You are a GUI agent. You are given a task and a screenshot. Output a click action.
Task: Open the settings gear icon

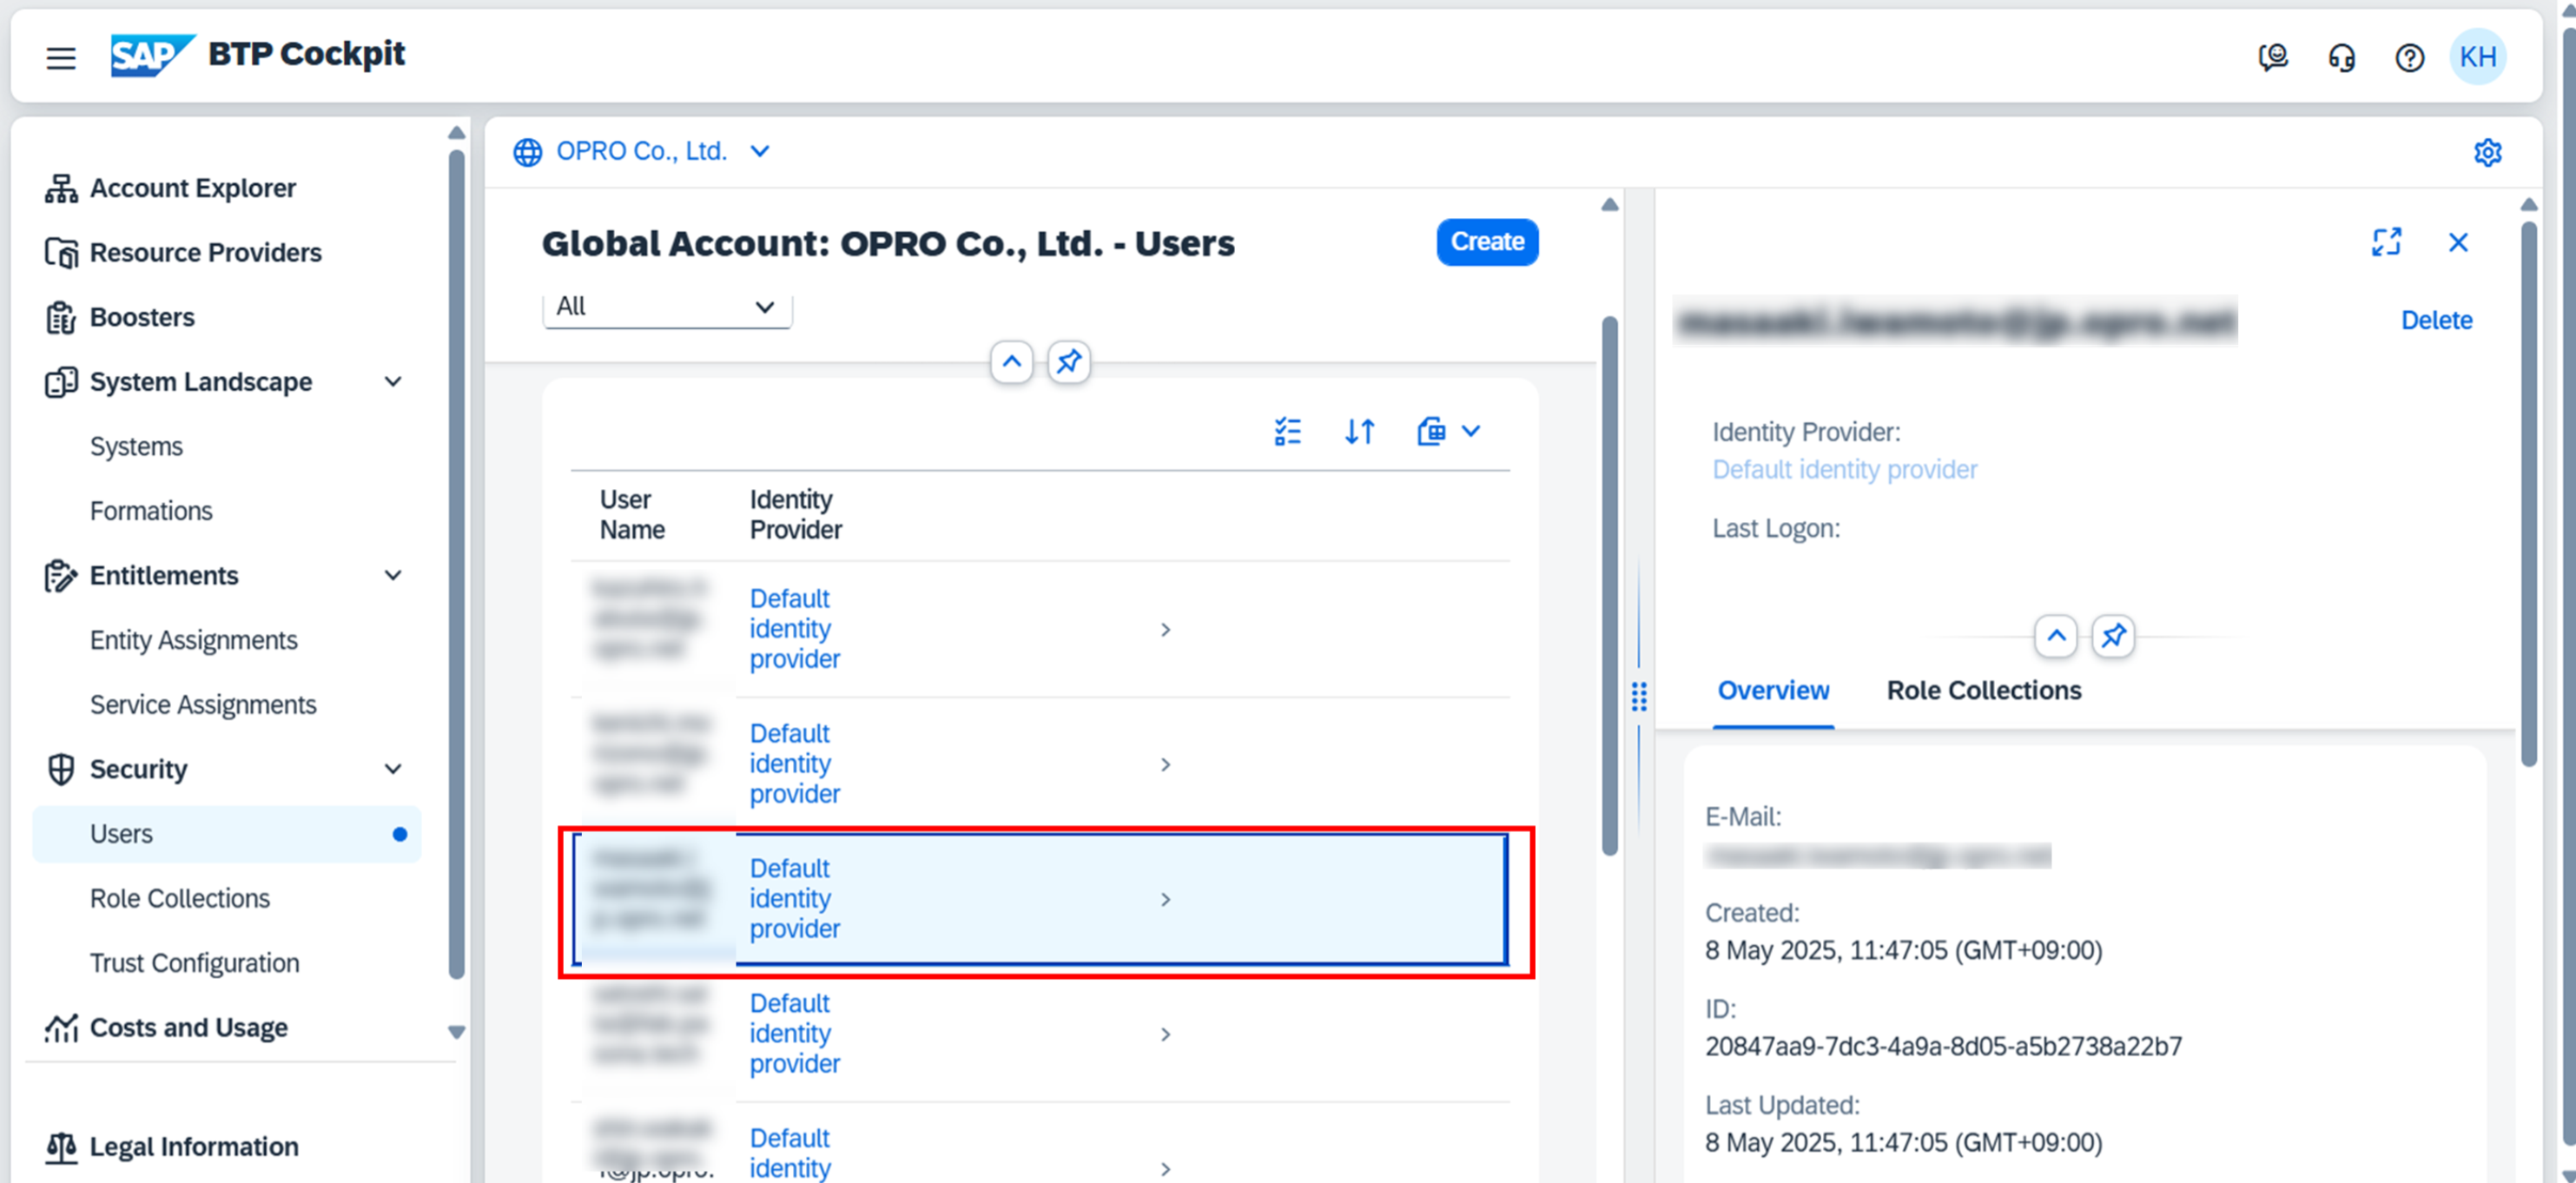coord(2487,152)
